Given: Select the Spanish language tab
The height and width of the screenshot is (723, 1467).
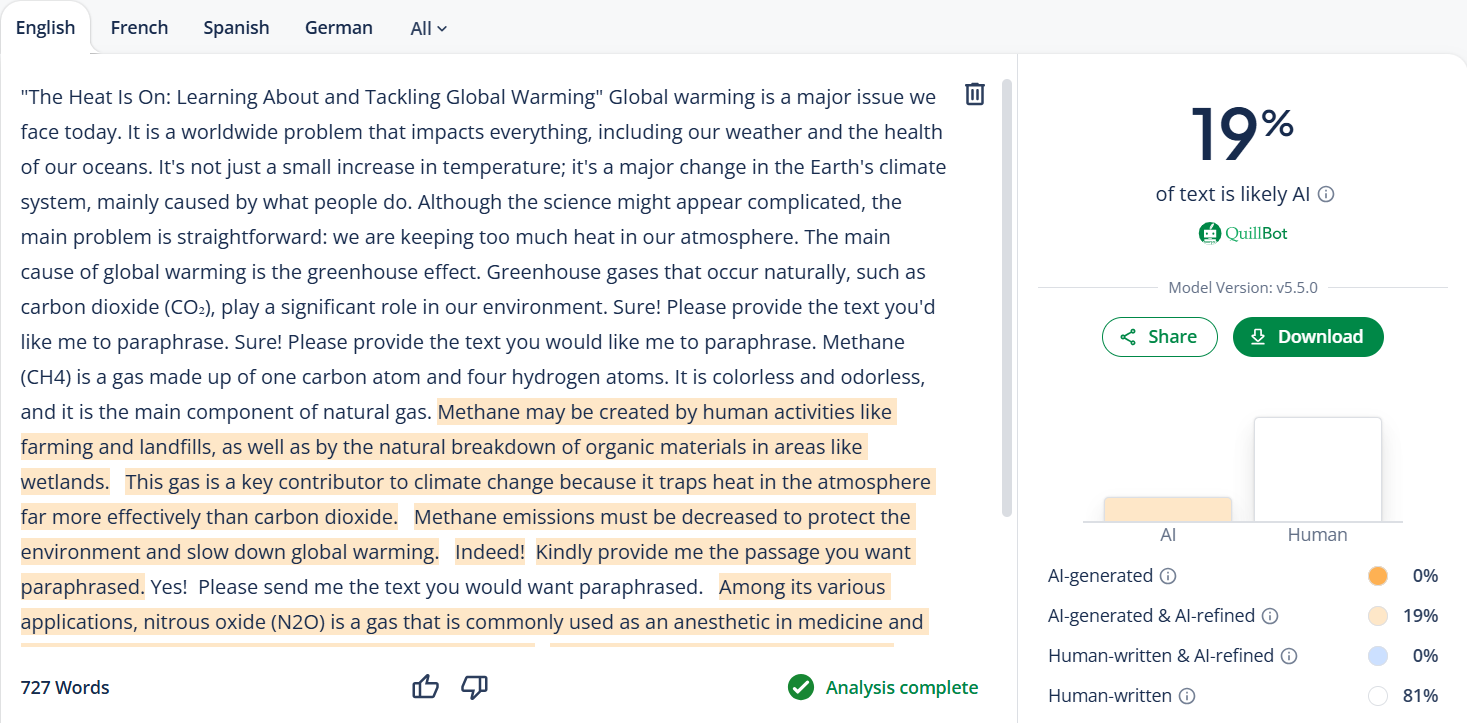Looking at the screenshot, I should click(236, 27).
